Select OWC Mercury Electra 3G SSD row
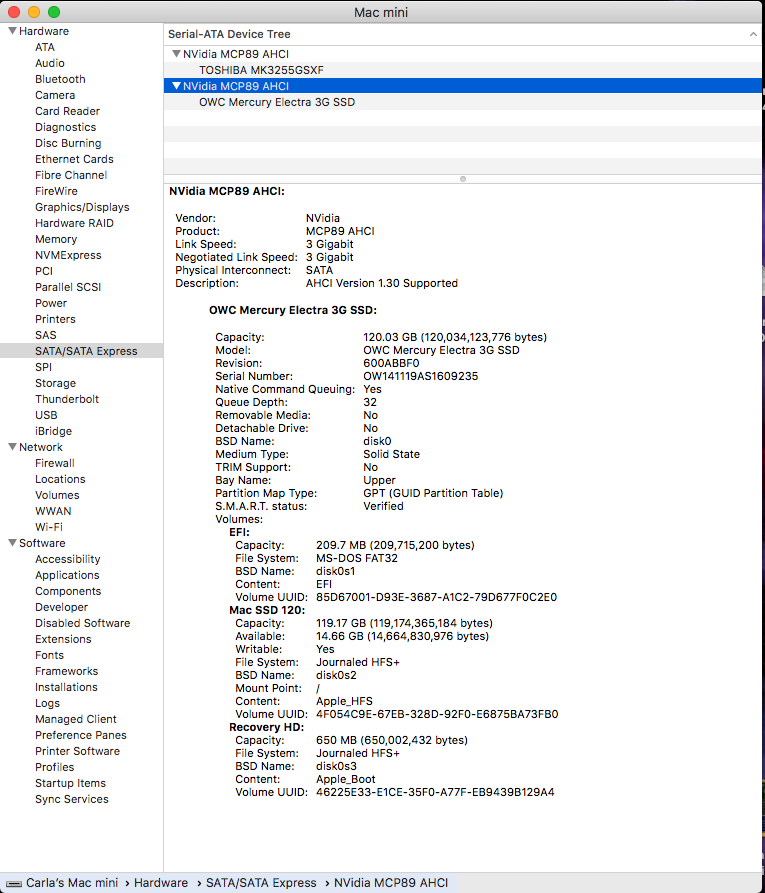765x893 pixels. (x=463, y=102)
